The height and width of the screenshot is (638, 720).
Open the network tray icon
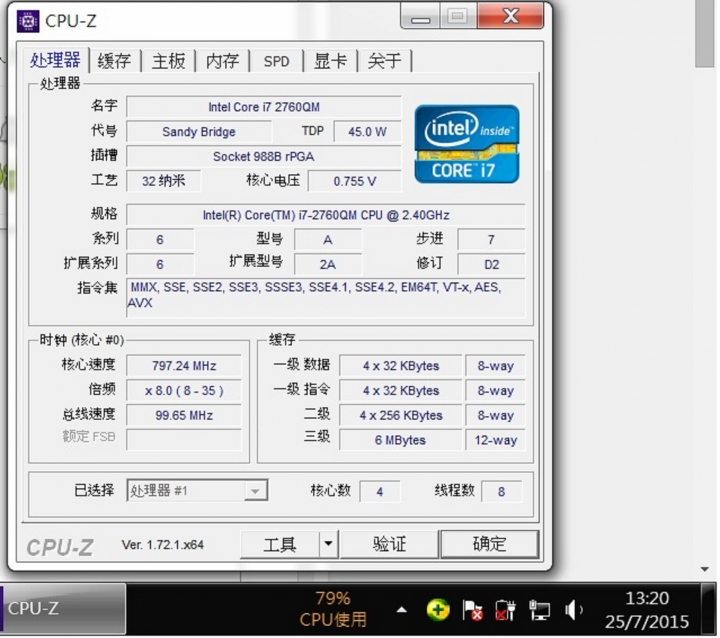(539, 610)
